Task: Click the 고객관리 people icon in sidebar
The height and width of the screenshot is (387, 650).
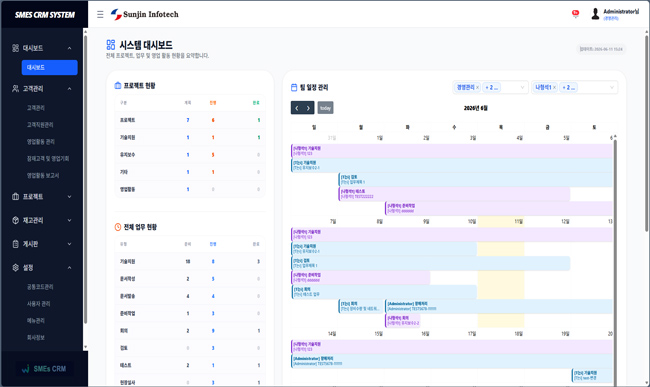Action: 15,89
